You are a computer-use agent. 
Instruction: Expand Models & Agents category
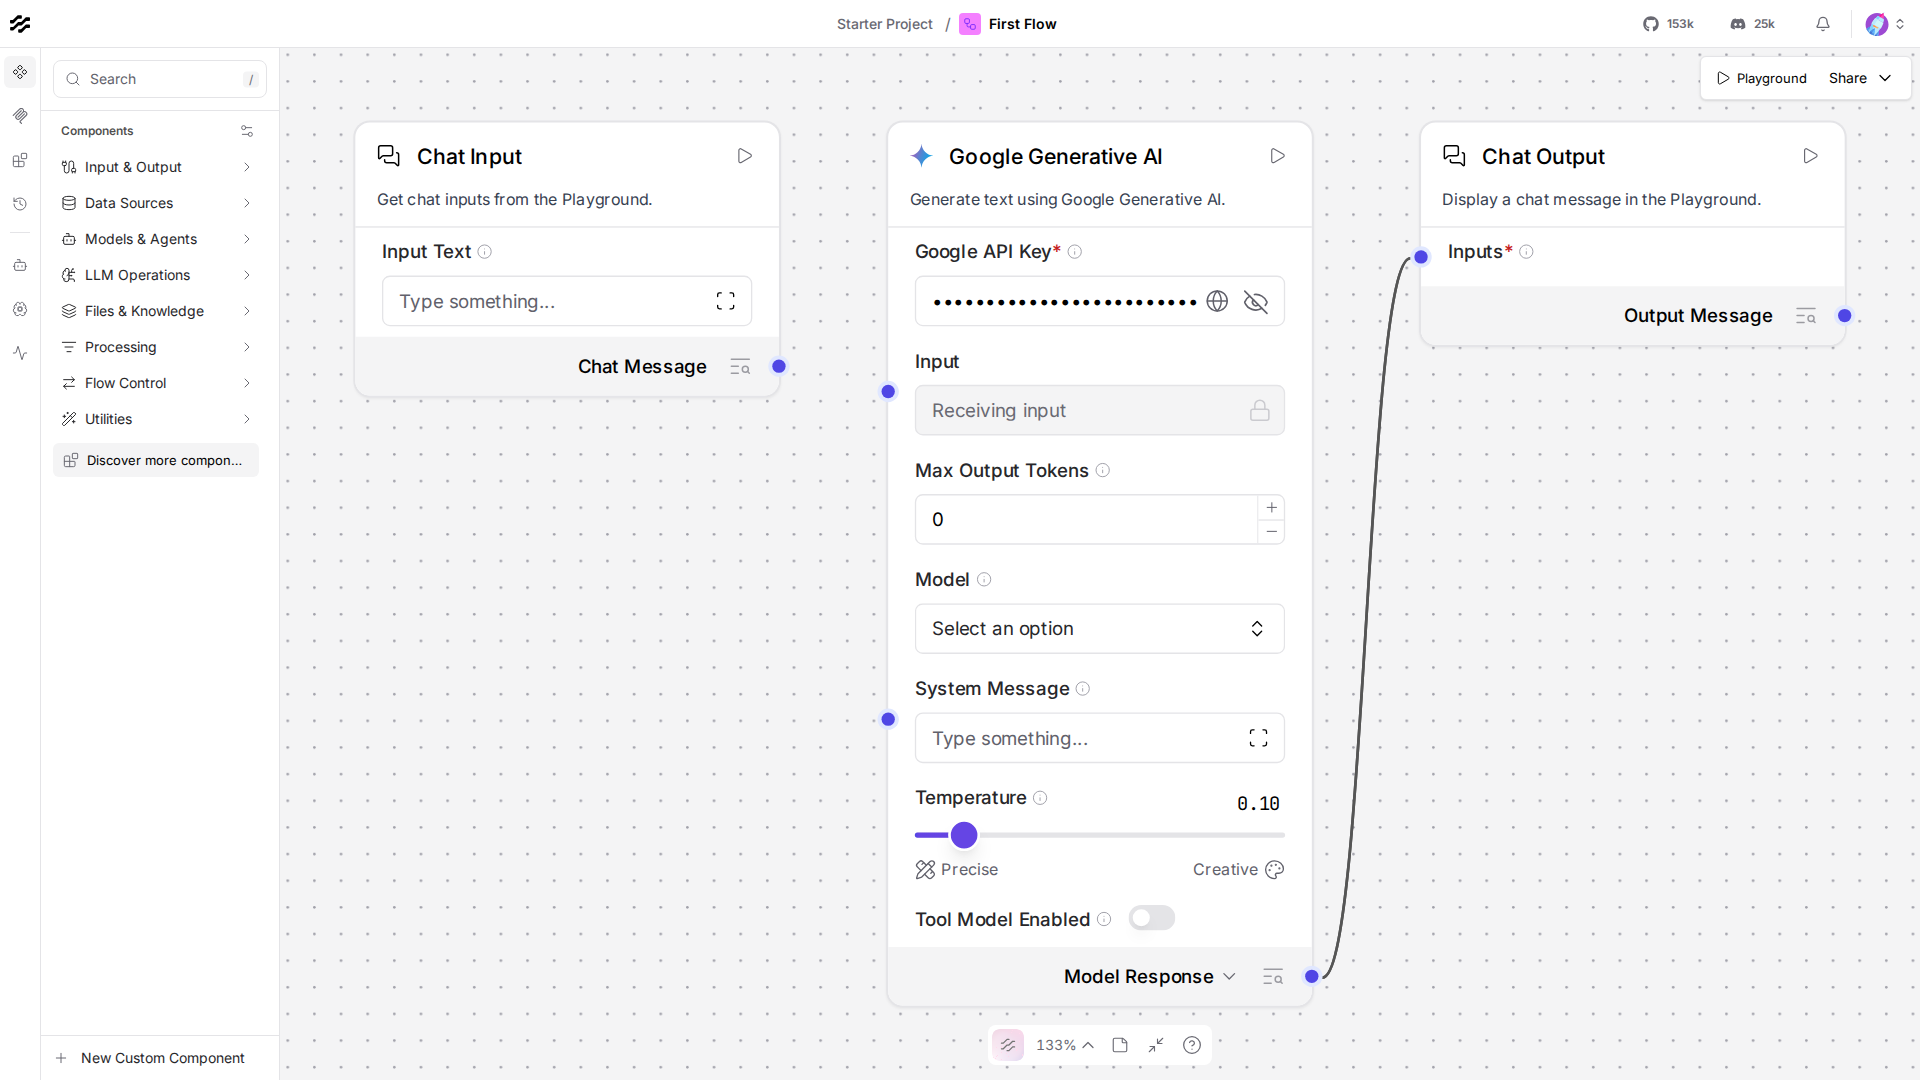[156, 239]
